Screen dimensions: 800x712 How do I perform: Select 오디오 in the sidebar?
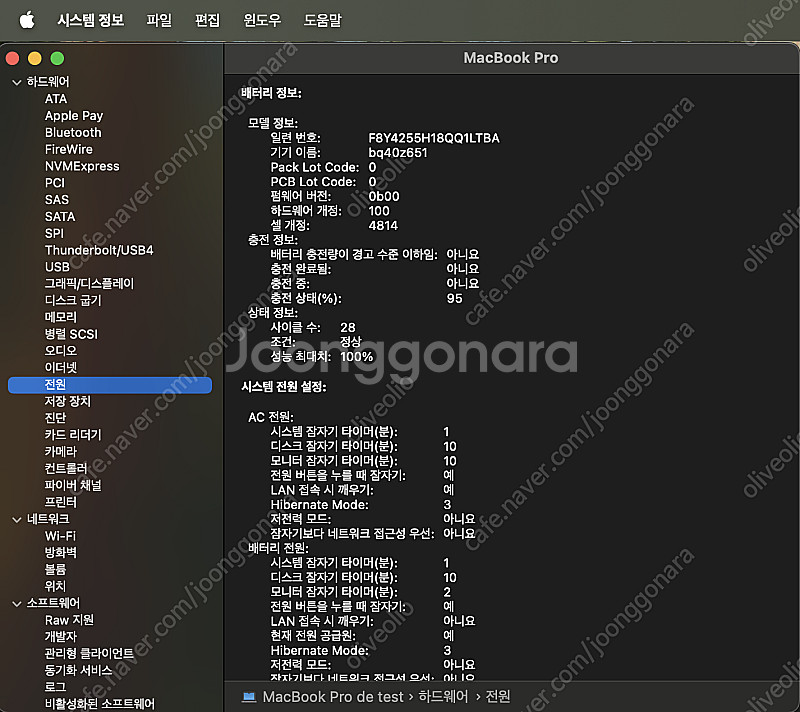click(x=61, y=351)
